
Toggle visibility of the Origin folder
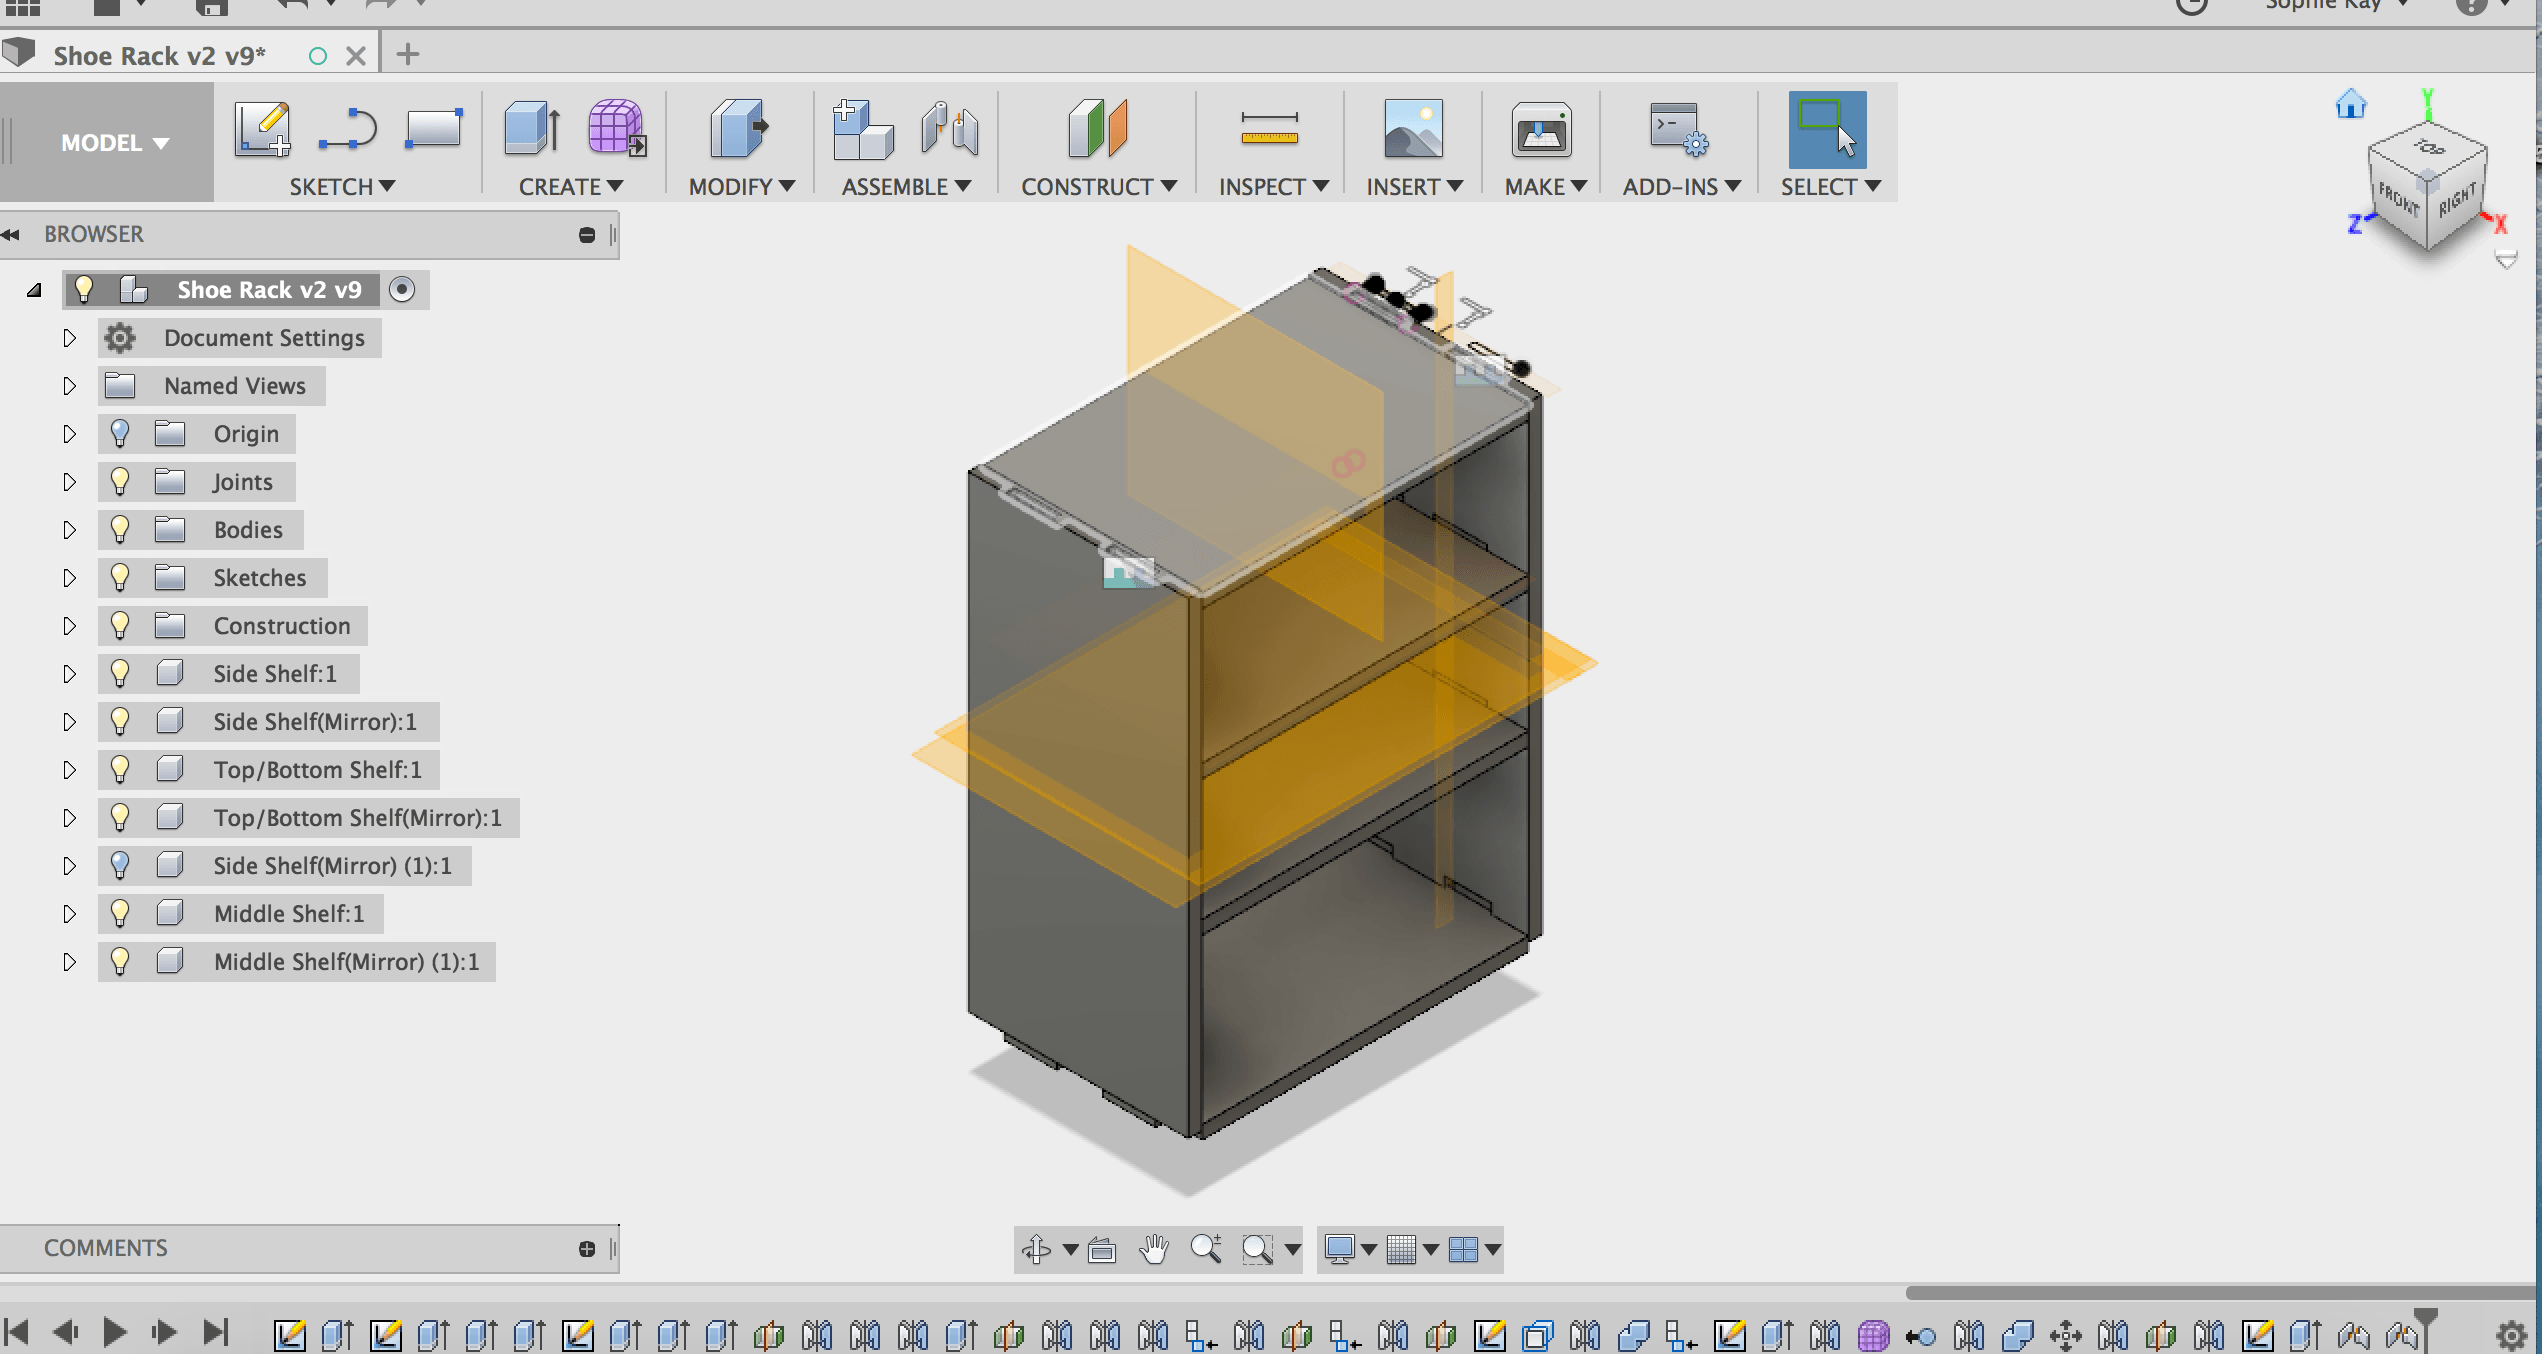click(120, 434)
